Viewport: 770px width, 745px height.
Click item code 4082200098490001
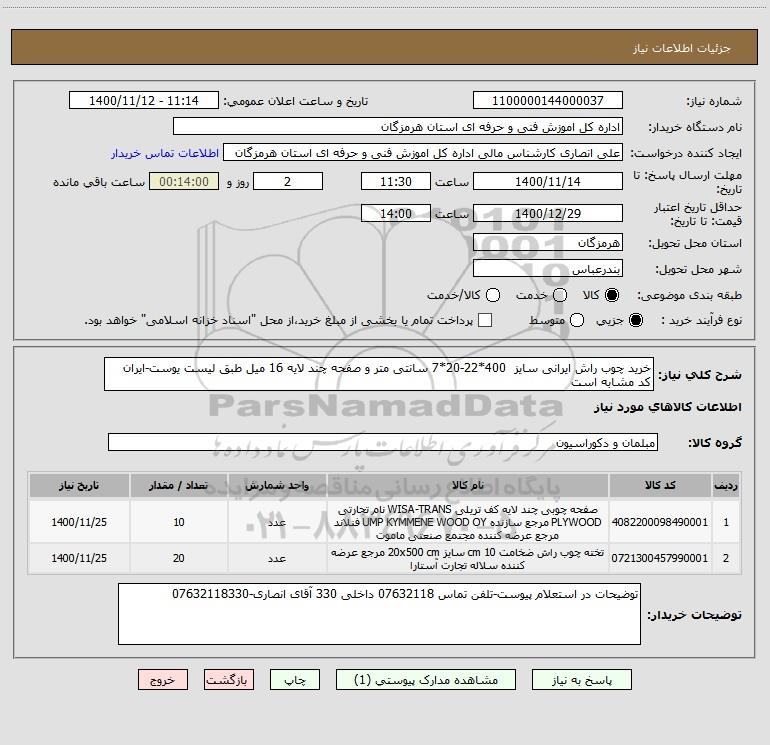point(660,522)
